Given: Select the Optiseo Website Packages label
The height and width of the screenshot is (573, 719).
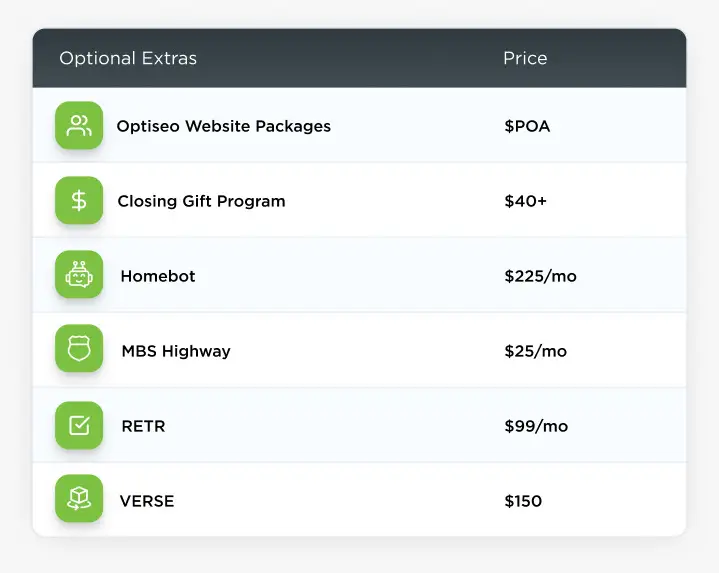Looking at the screenshot, I should [223, 126].
